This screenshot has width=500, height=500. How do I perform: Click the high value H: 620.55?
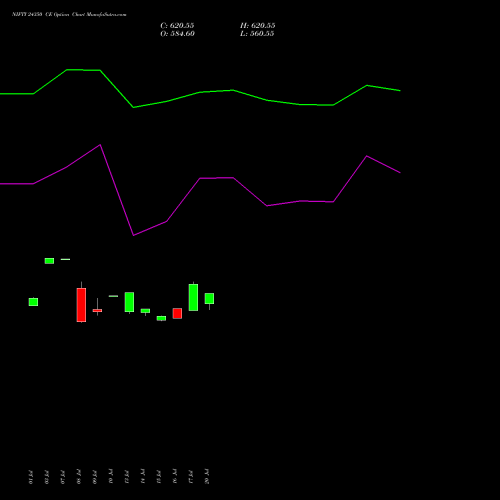coord(258,26)
